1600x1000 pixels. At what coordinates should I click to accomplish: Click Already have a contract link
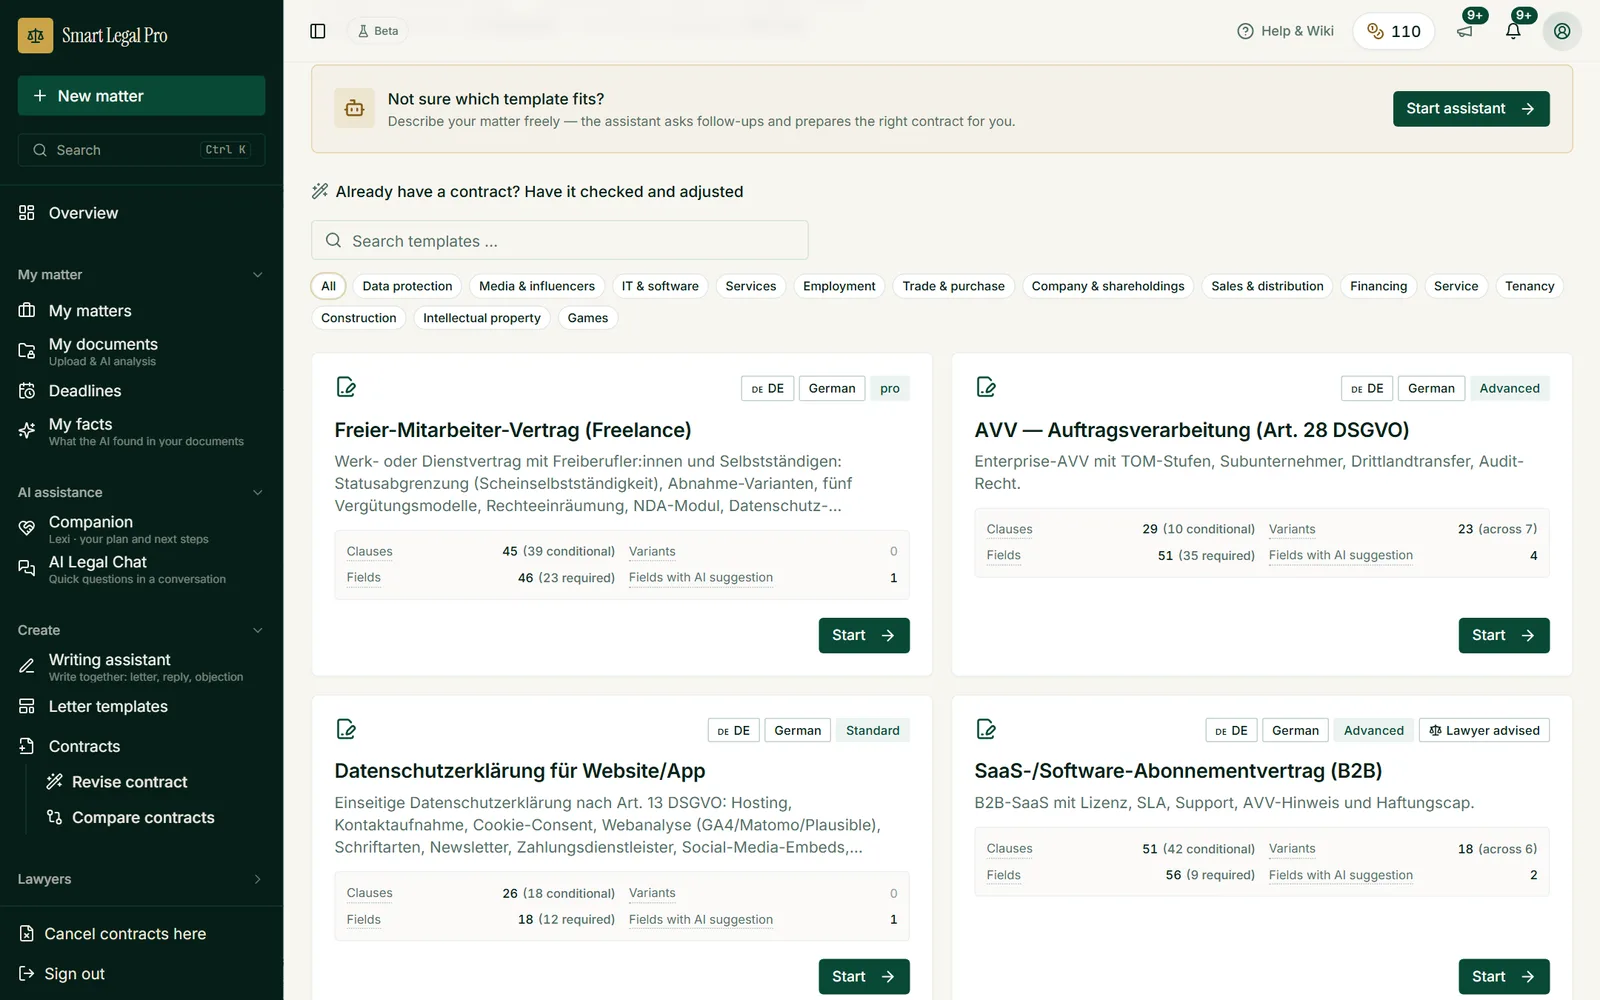click(529, 192)
